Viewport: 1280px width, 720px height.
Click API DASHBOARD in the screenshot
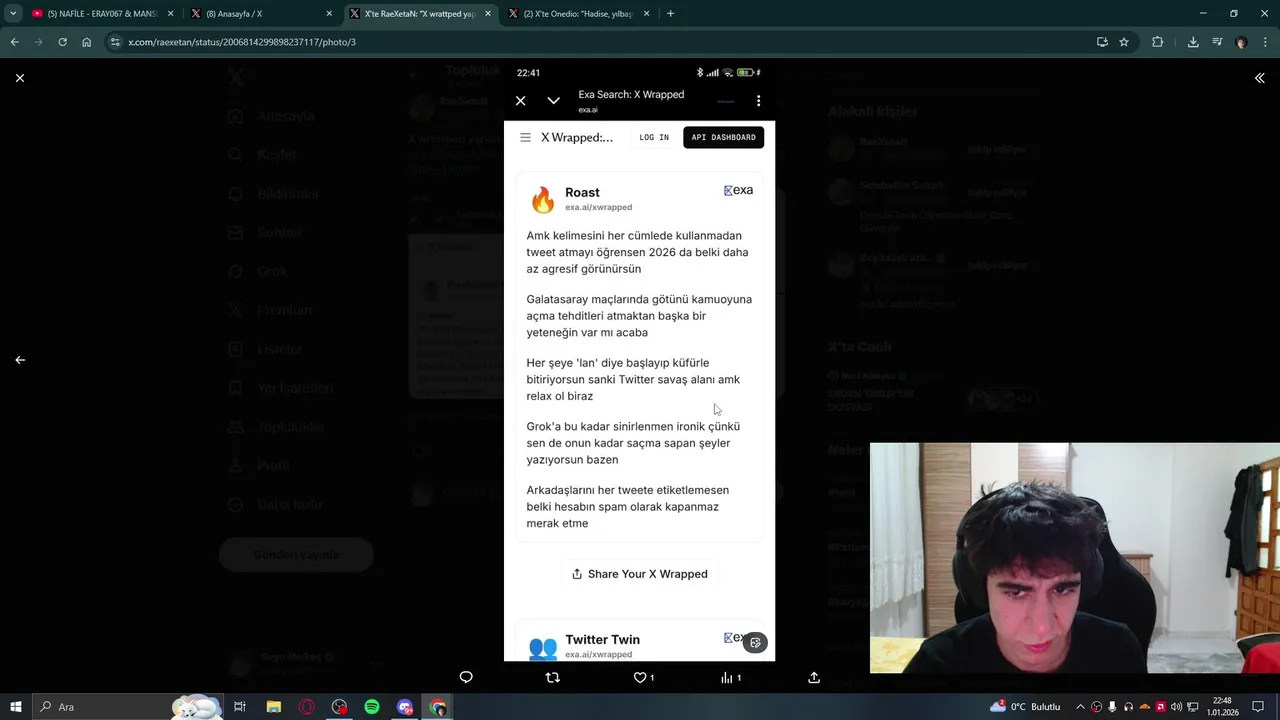pos(724,138)
